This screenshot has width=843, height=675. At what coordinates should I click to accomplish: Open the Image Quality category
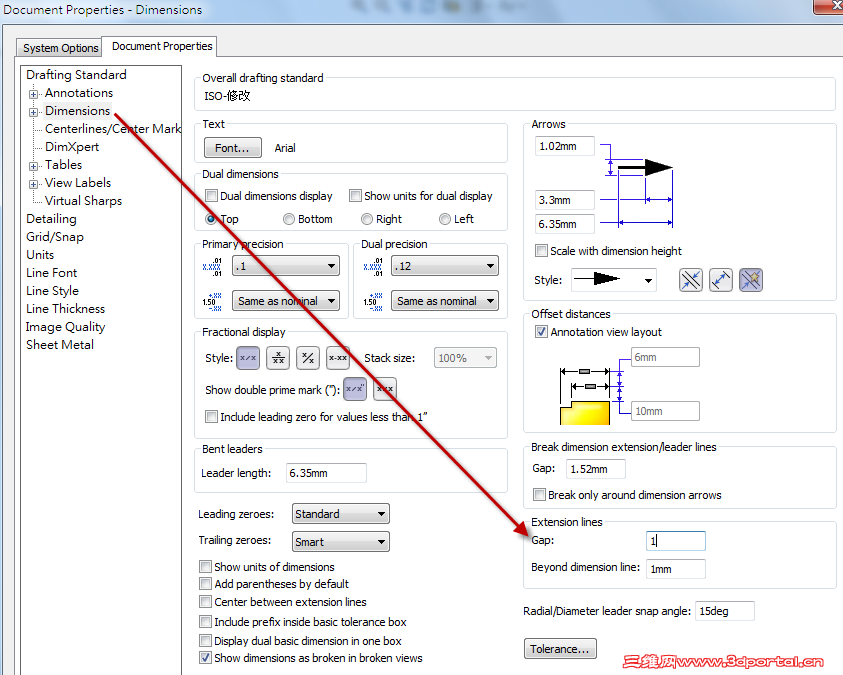point(66,327)
